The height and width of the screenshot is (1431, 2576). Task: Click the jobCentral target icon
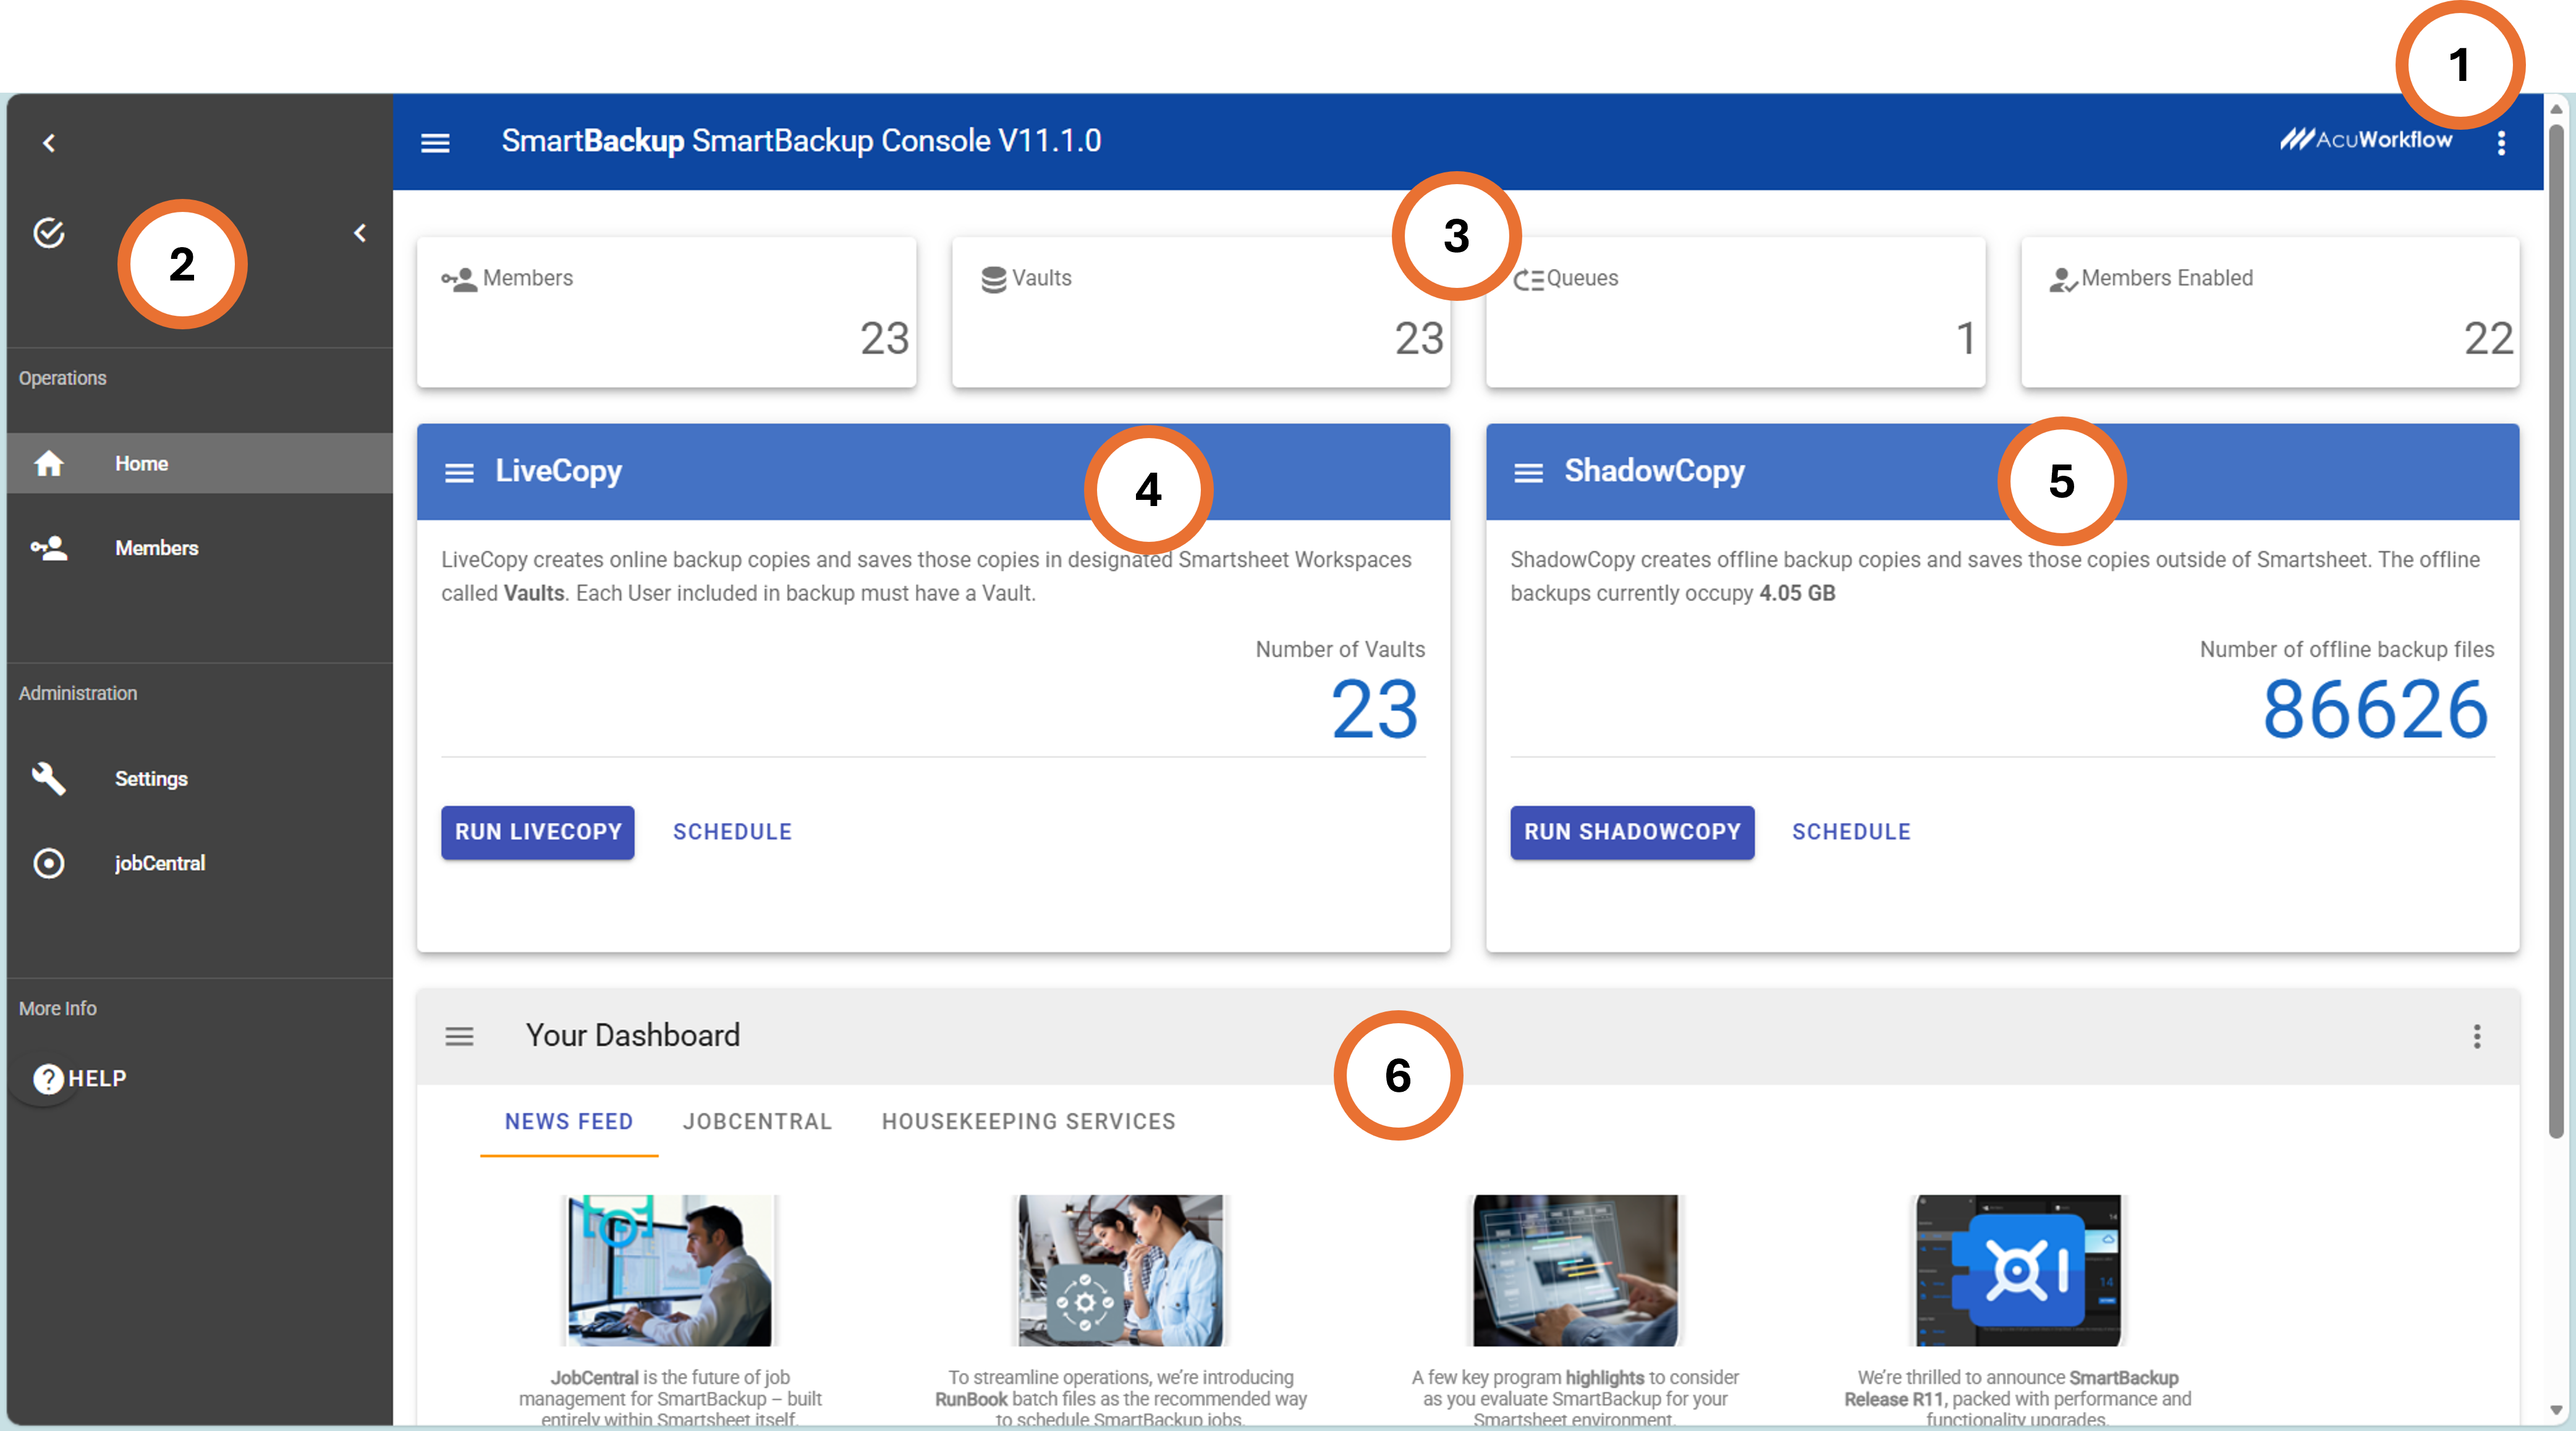coord(49,863)
